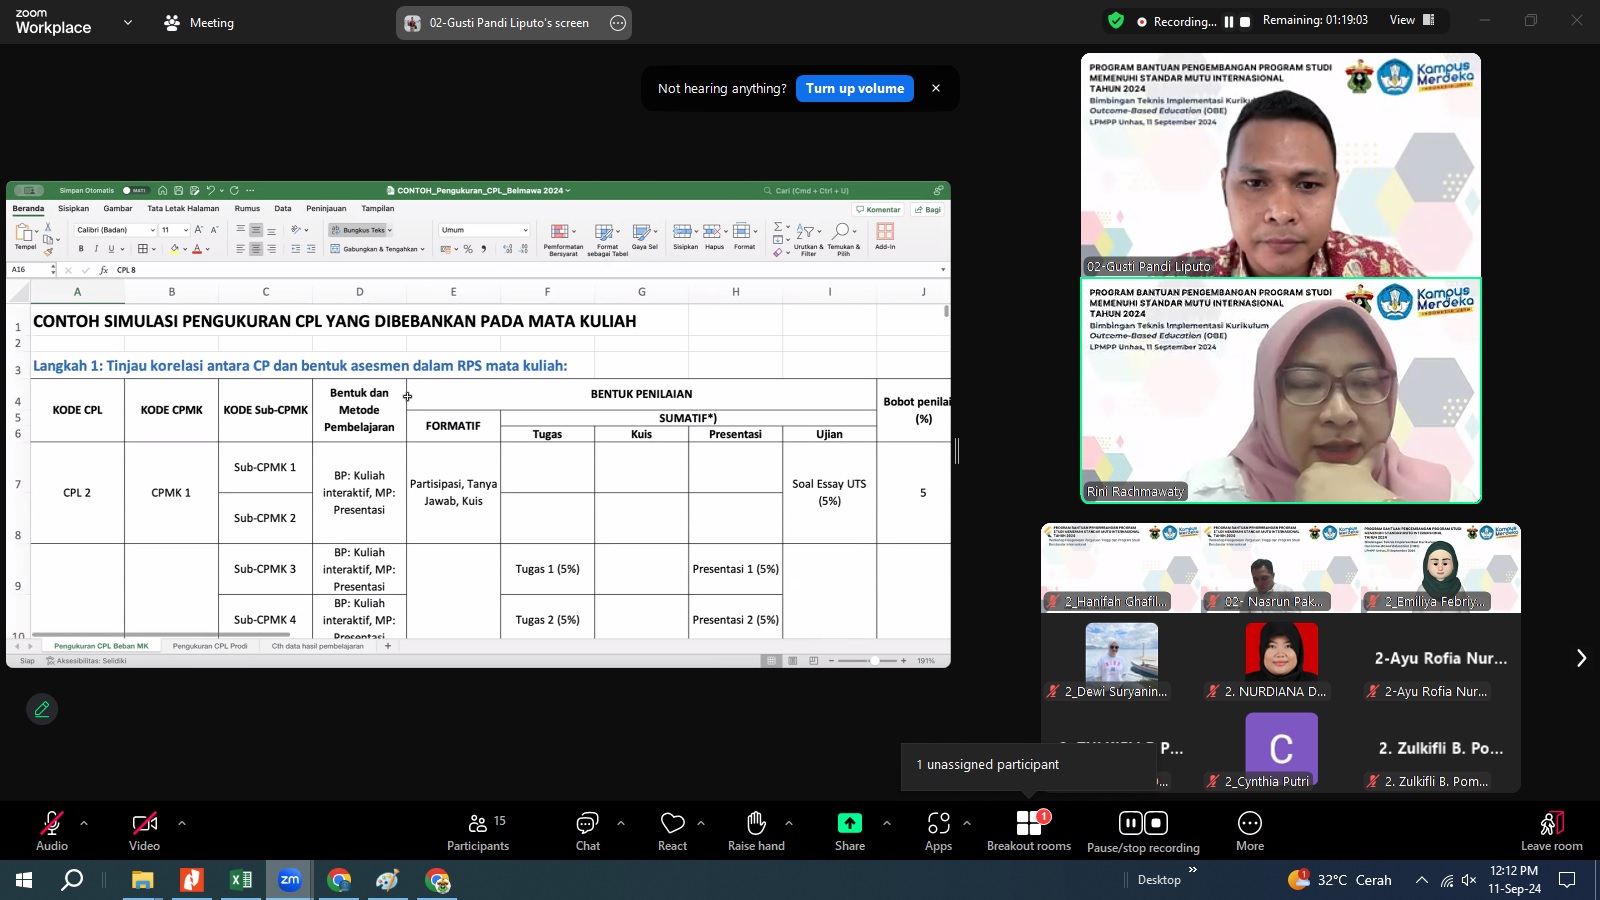Open the View layout menu
Image resolution: width=1600 pixels, height=900 pixels.
1411,20
